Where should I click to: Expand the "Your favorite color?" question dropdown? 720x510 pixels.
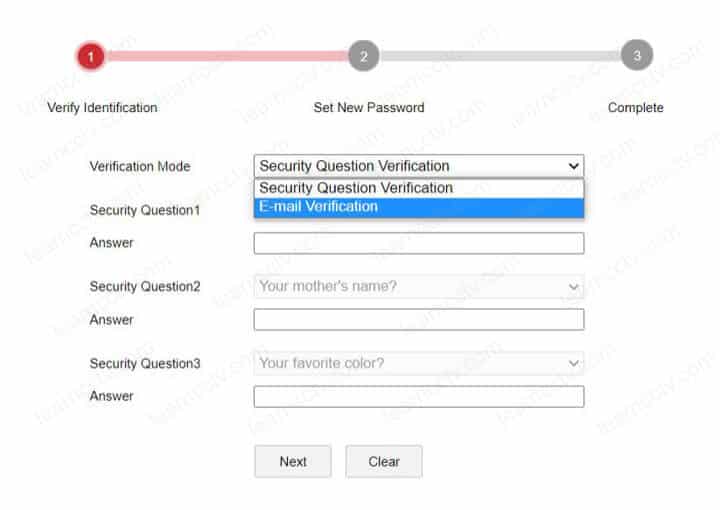(418, 363)
